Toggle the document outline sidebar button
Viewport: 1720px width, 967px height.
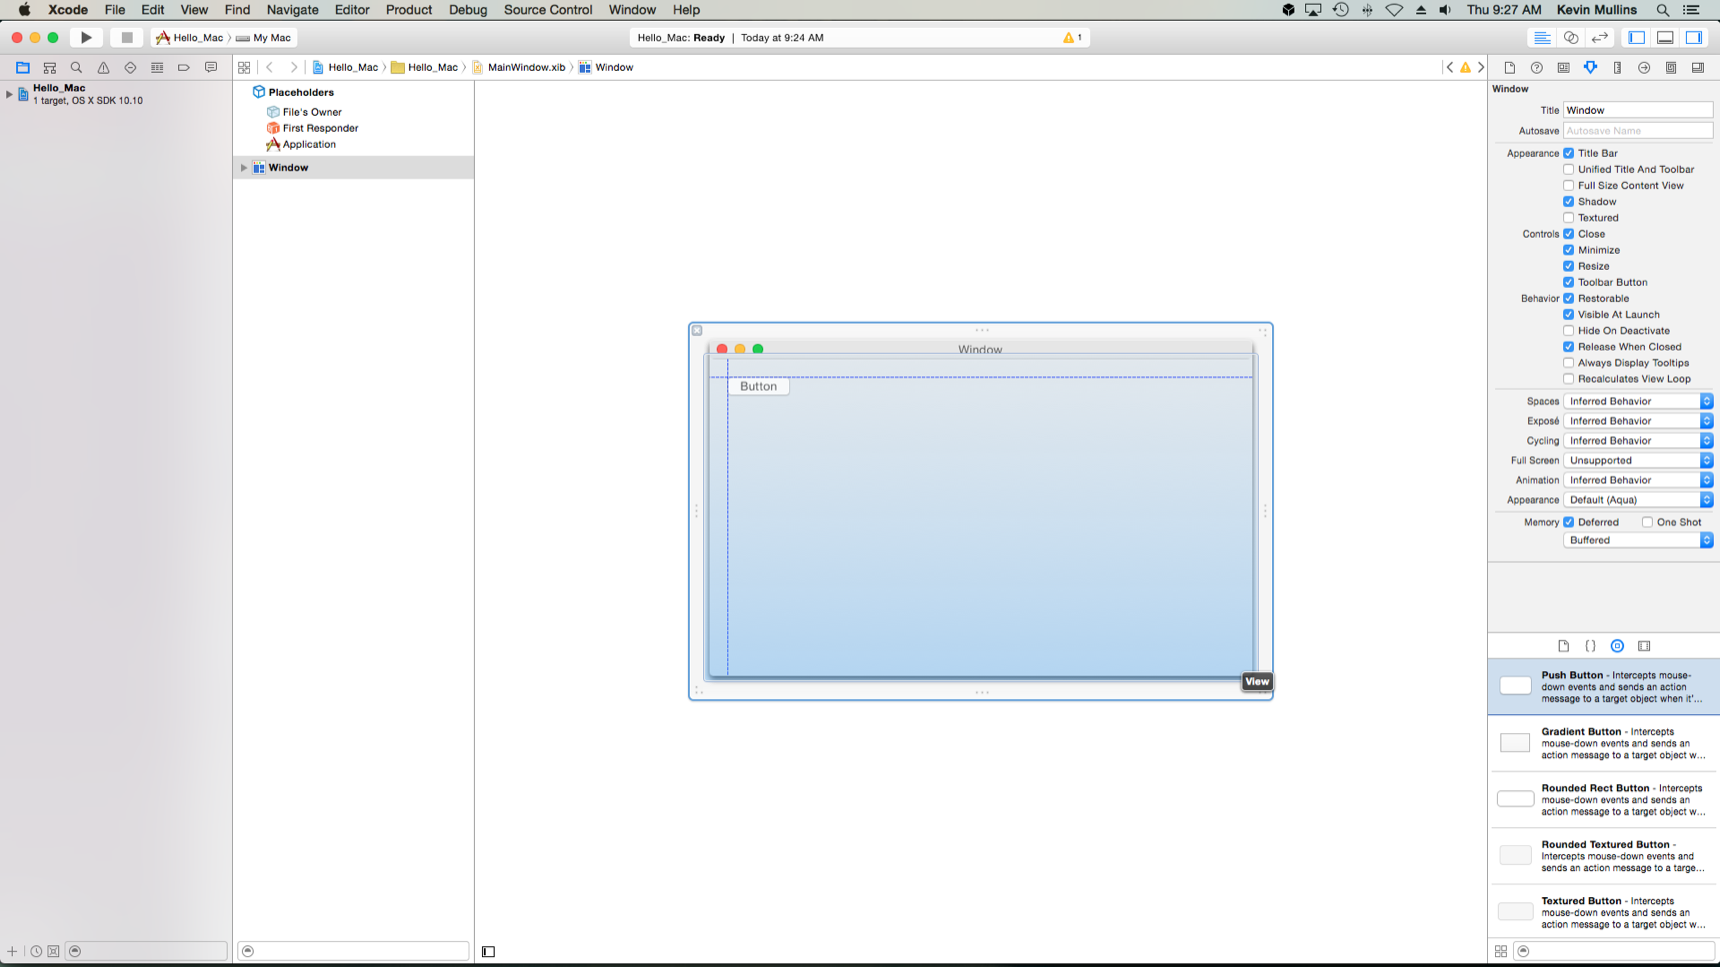coord(489,952)
